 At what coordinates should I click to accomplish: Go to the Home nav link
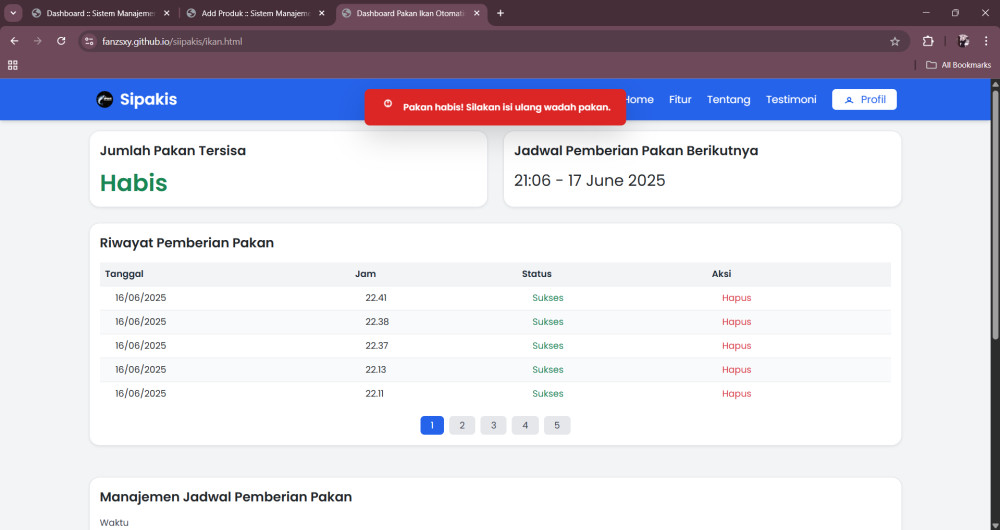click(639, 99)
